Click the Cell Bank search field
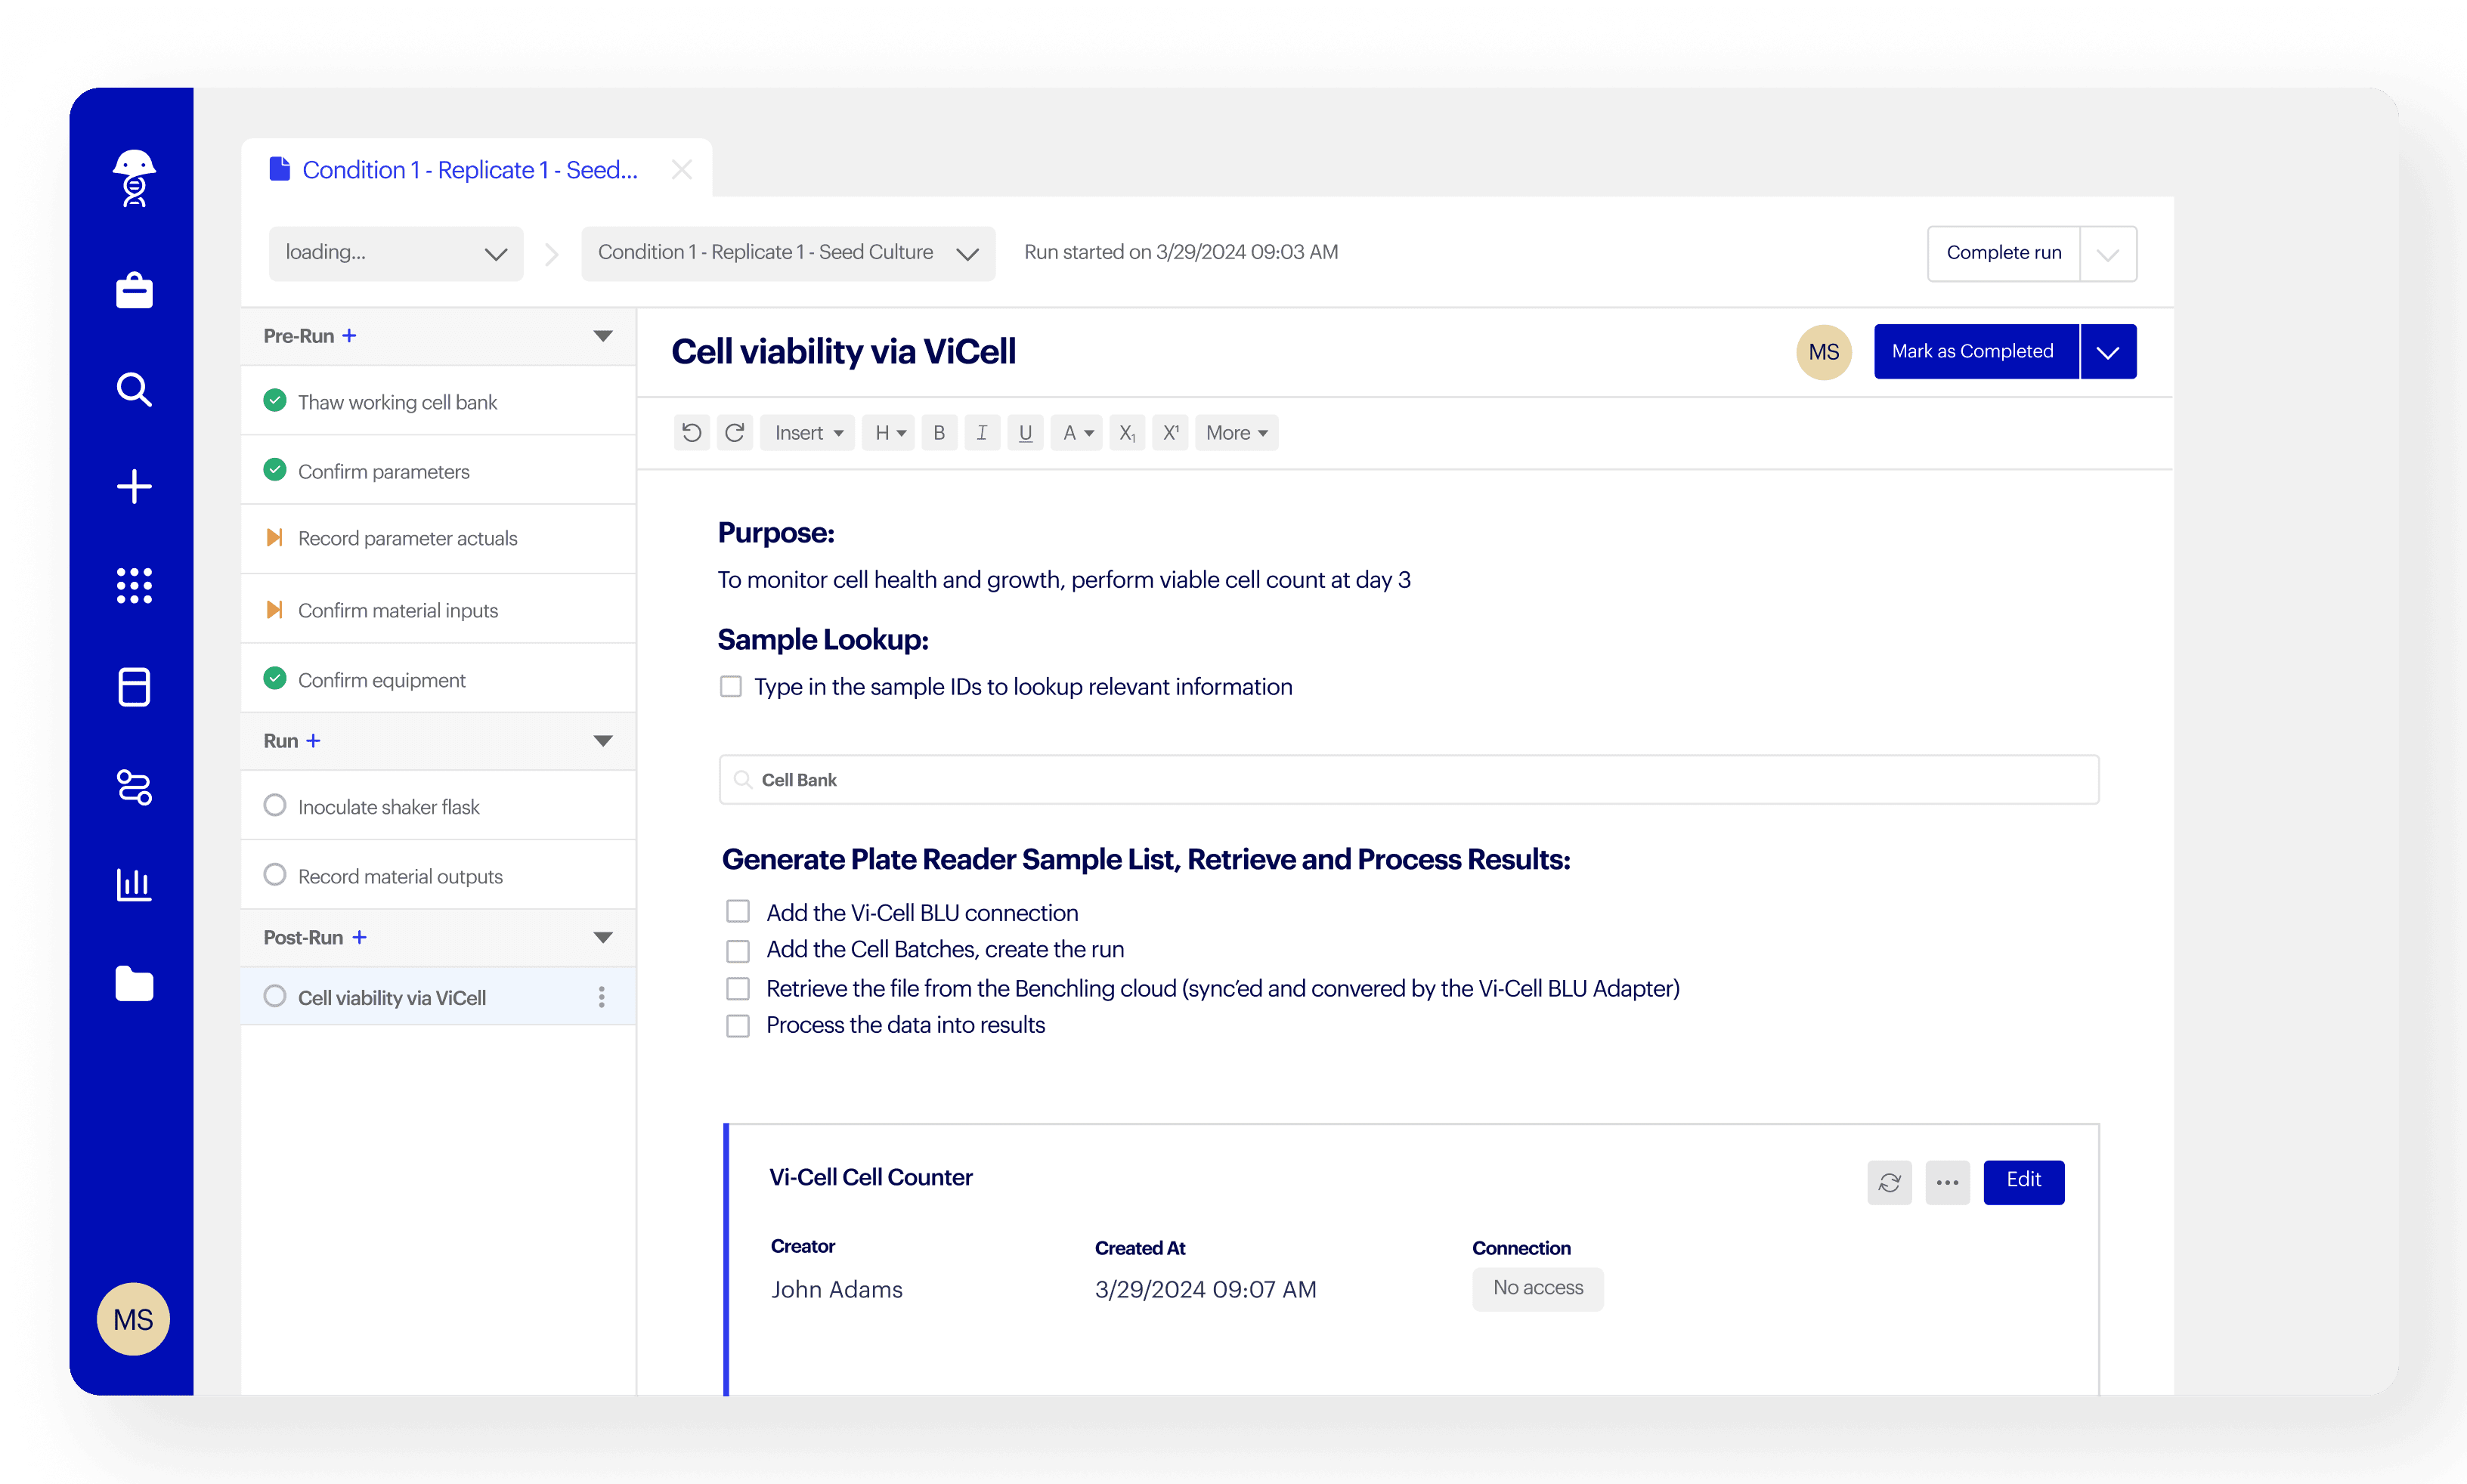Screen dimensions: 2467x1484 (x=1408, y=780)
